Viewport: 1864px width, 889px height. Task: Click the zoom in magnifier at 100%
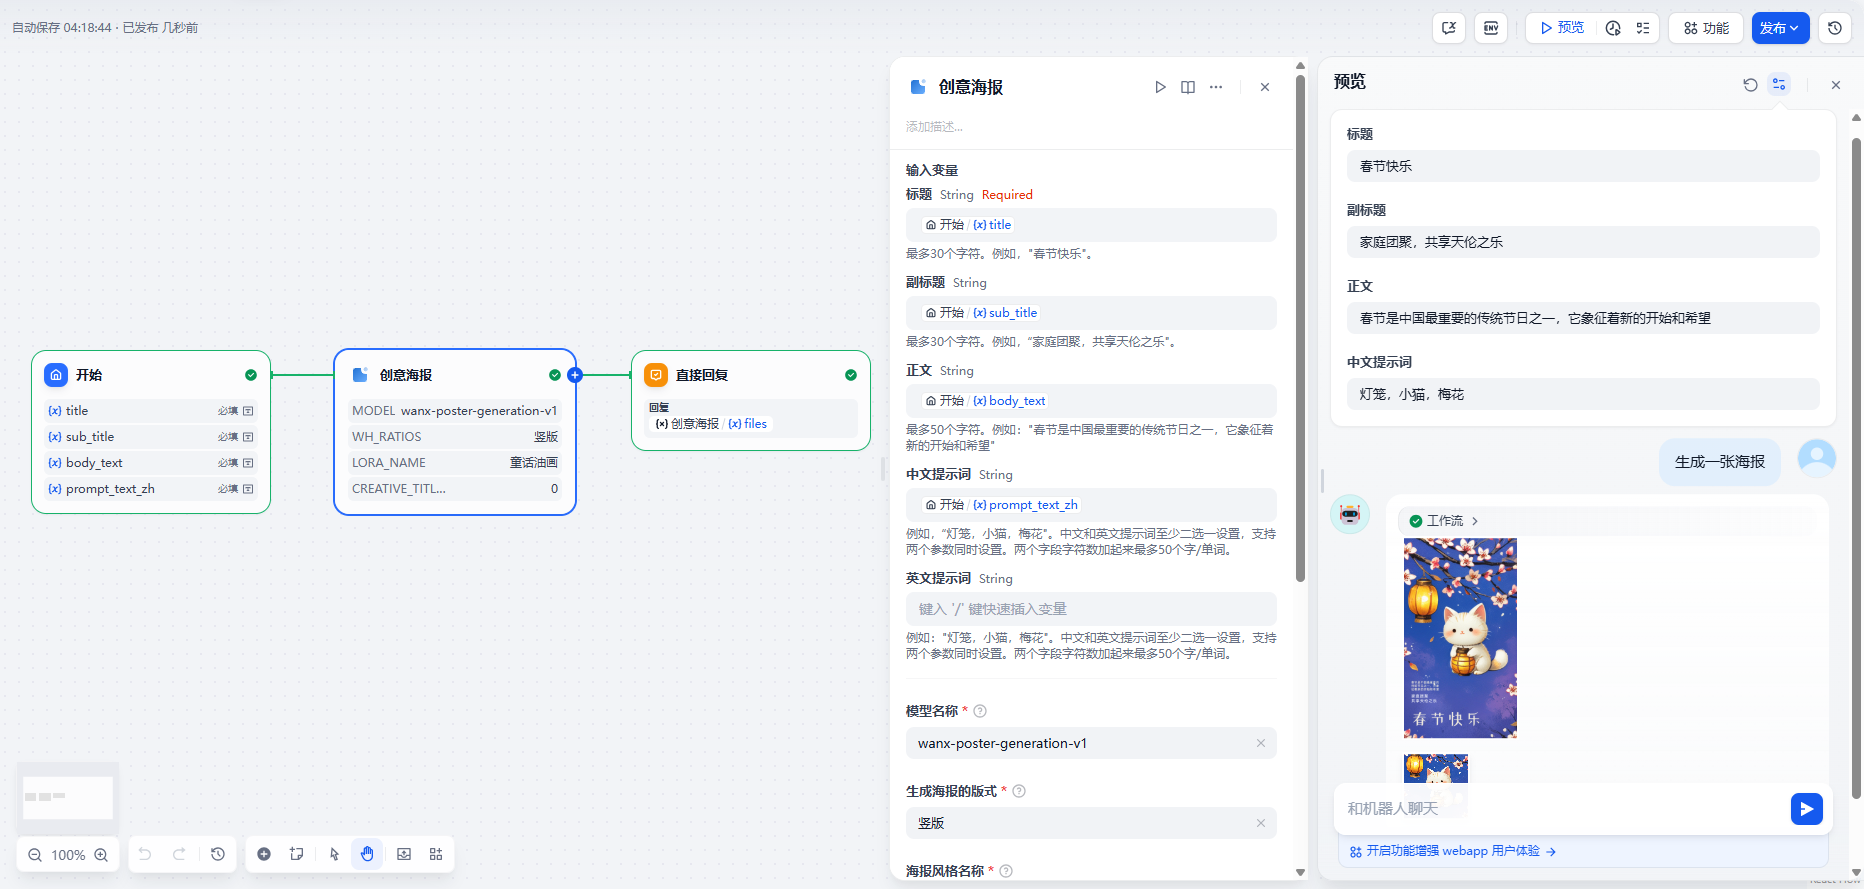pyautogui.click(x=101, y=855)
